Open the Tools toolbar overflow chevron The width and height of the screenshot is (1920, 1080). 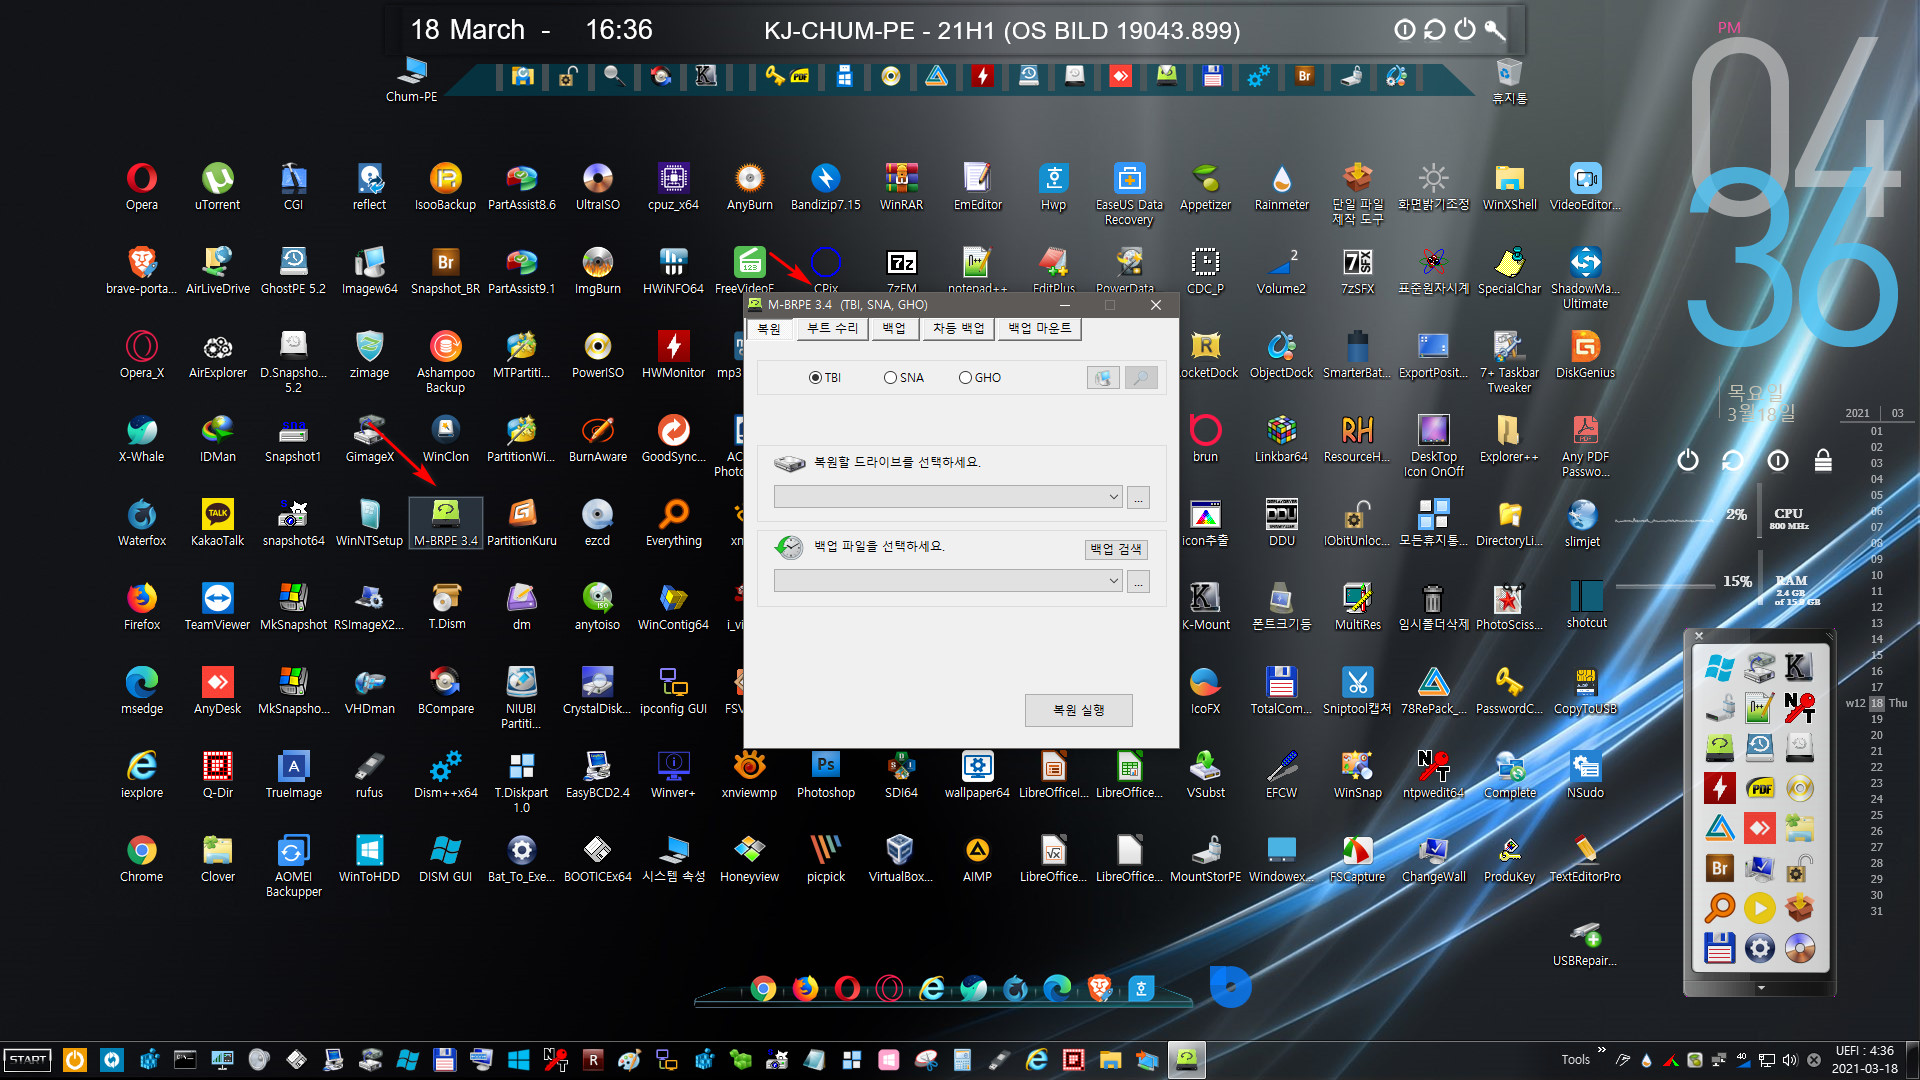tap(1601, 1051)
